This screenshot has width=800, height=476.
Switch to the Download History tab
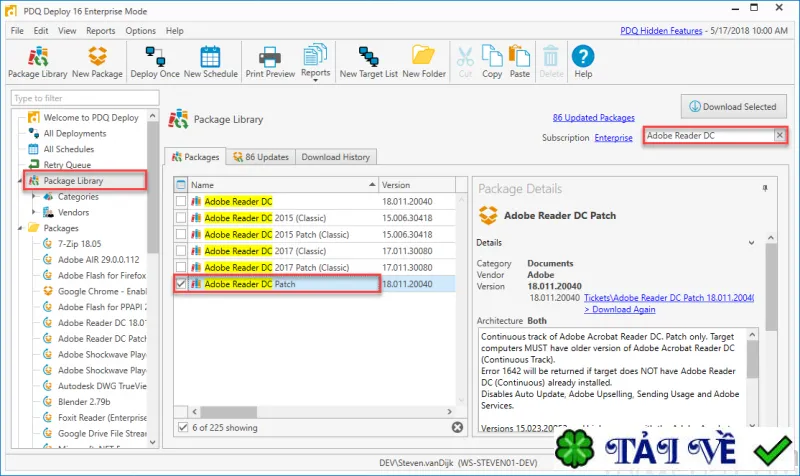(x=335, y=157)
